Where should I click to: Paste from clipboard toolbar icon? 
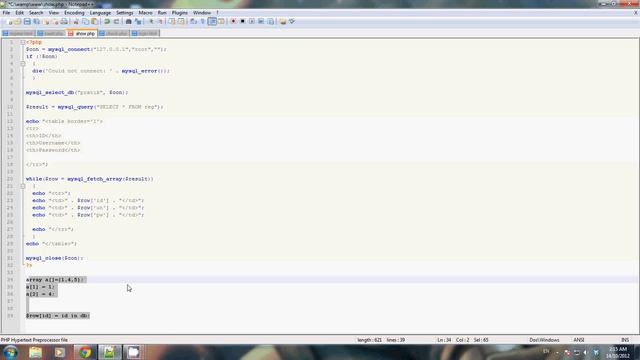(94, 21)
